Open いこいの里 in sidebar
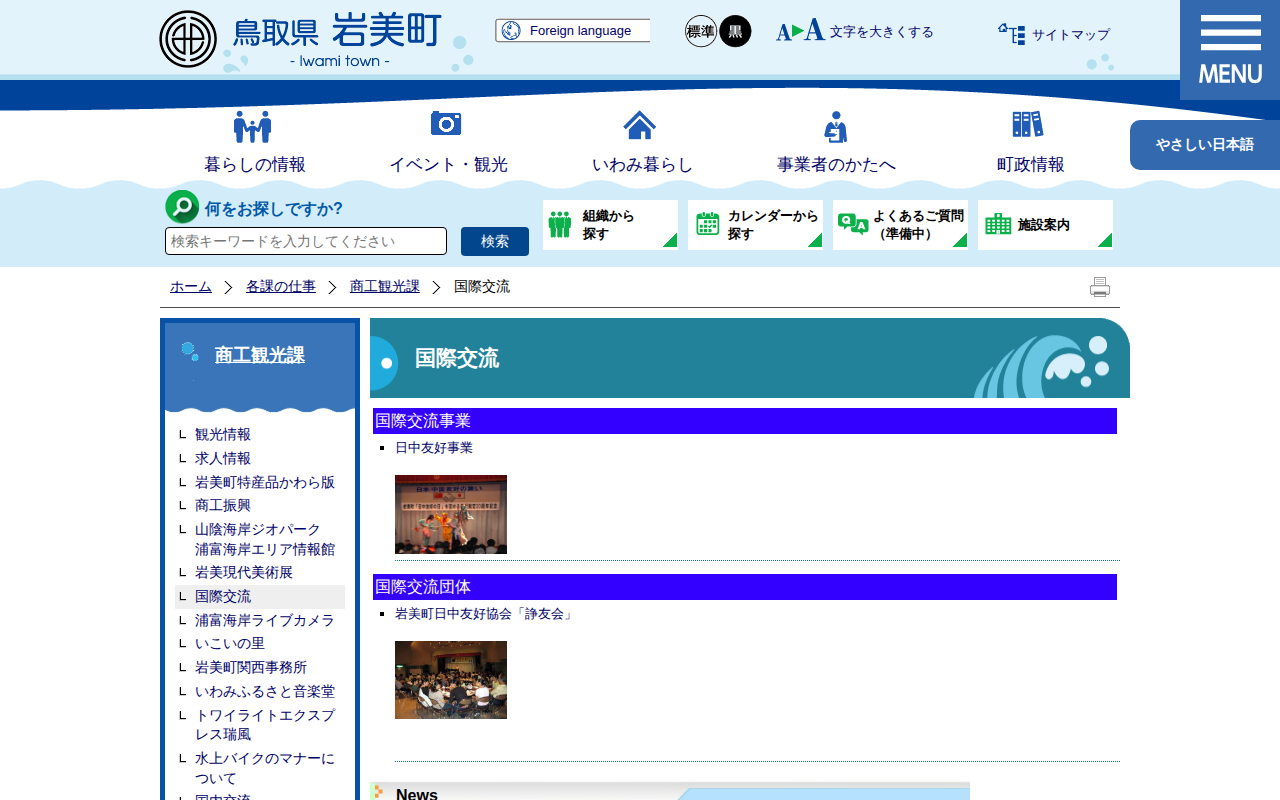 [230, 644]
